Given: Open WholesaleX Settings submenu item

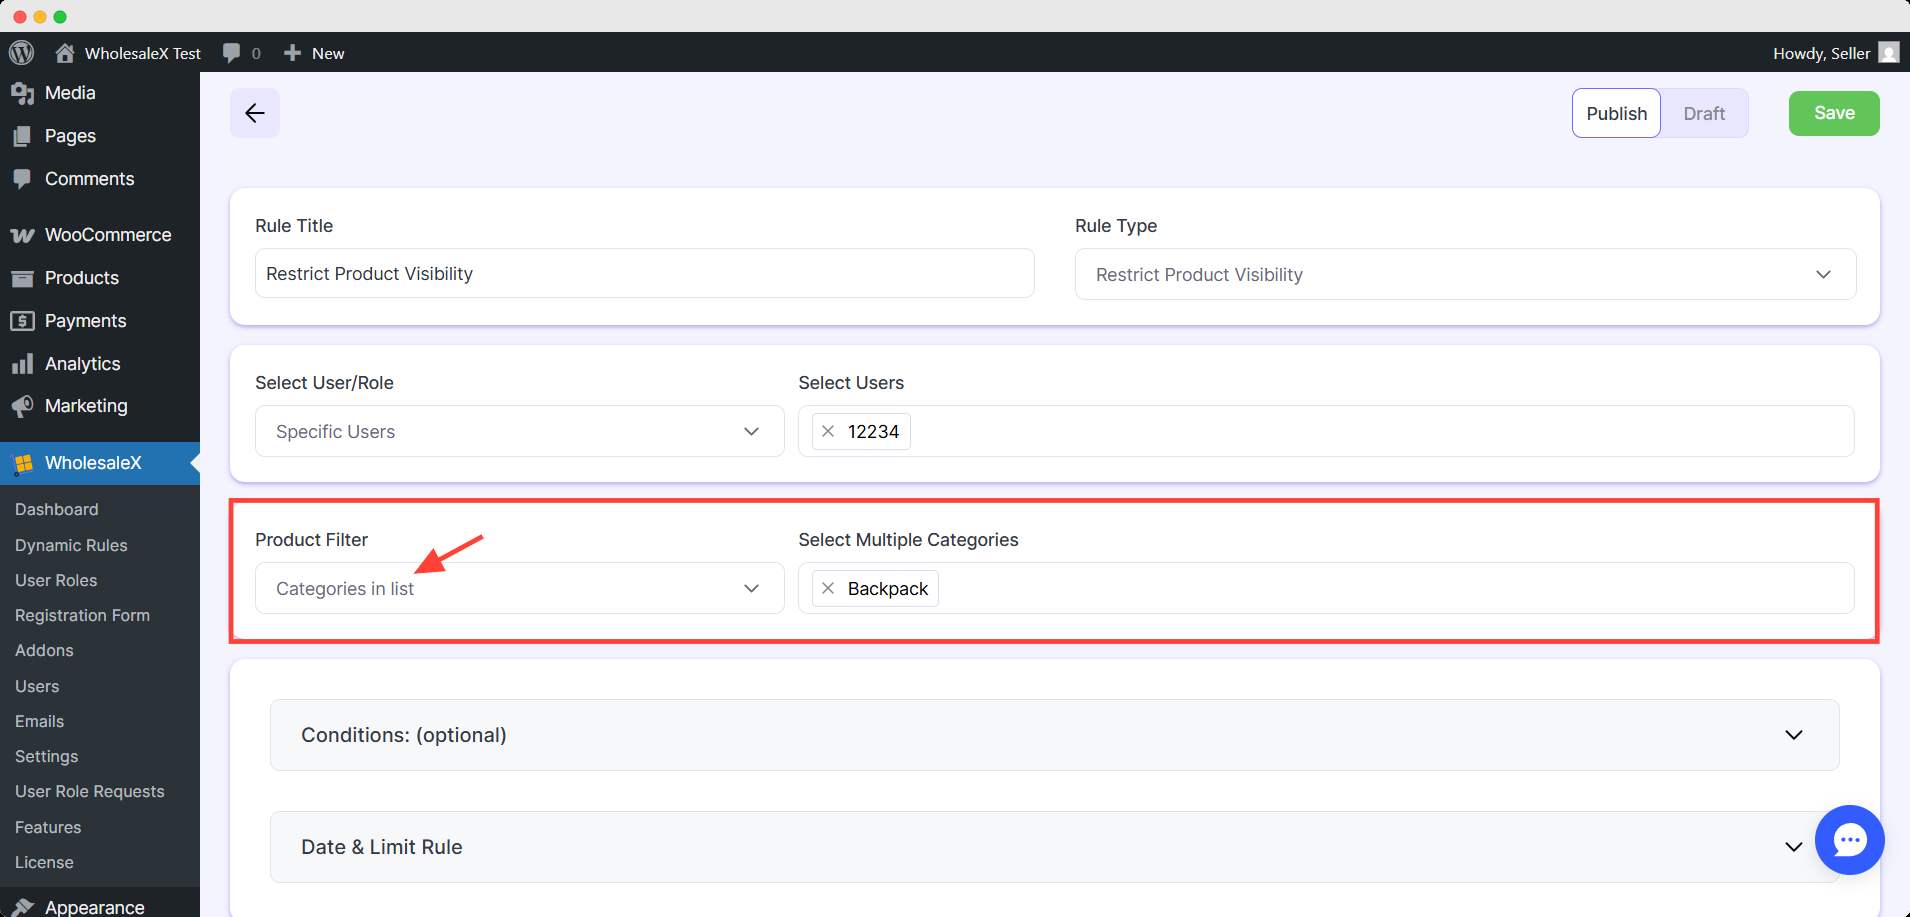Looking at the screenshot, I should click(x=46, y=756).
